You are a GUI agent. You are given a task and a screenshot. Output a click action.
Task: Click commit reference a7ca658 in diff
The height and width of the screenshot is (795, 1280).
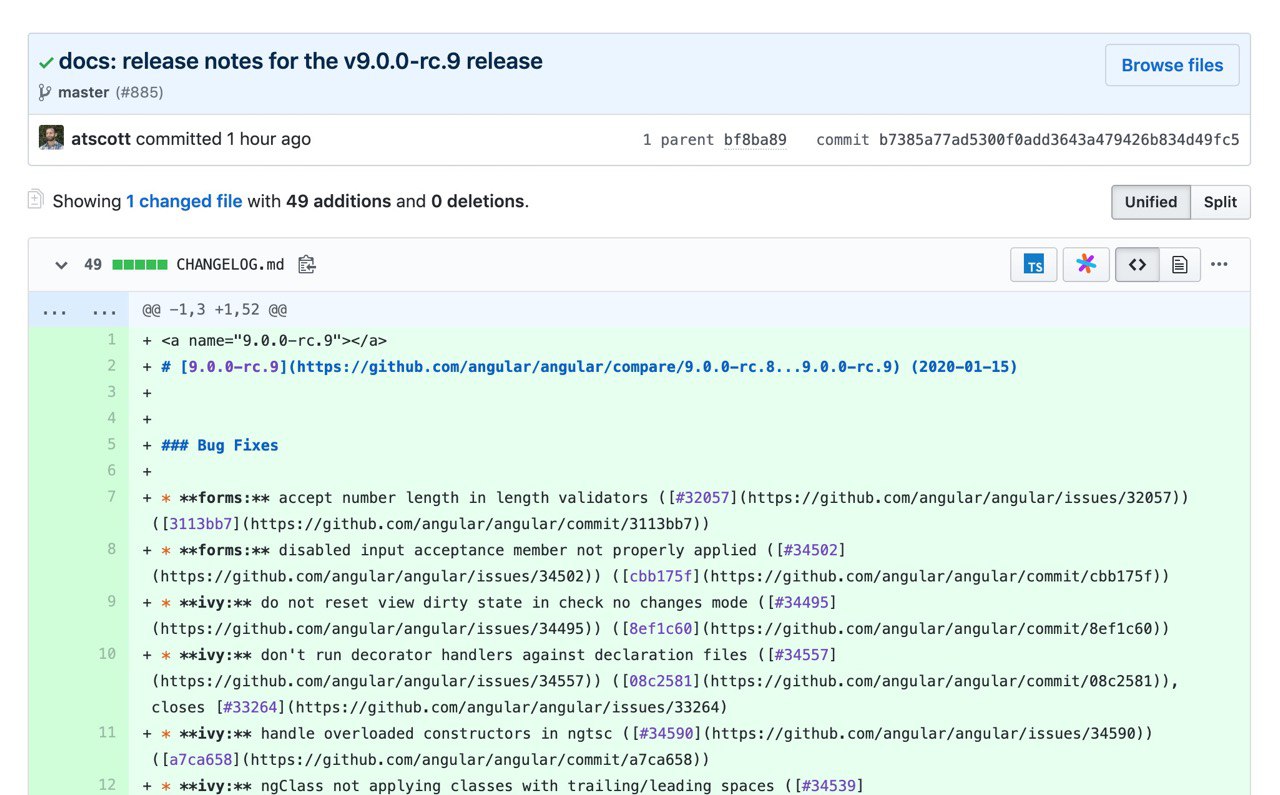tap(201, 759)
